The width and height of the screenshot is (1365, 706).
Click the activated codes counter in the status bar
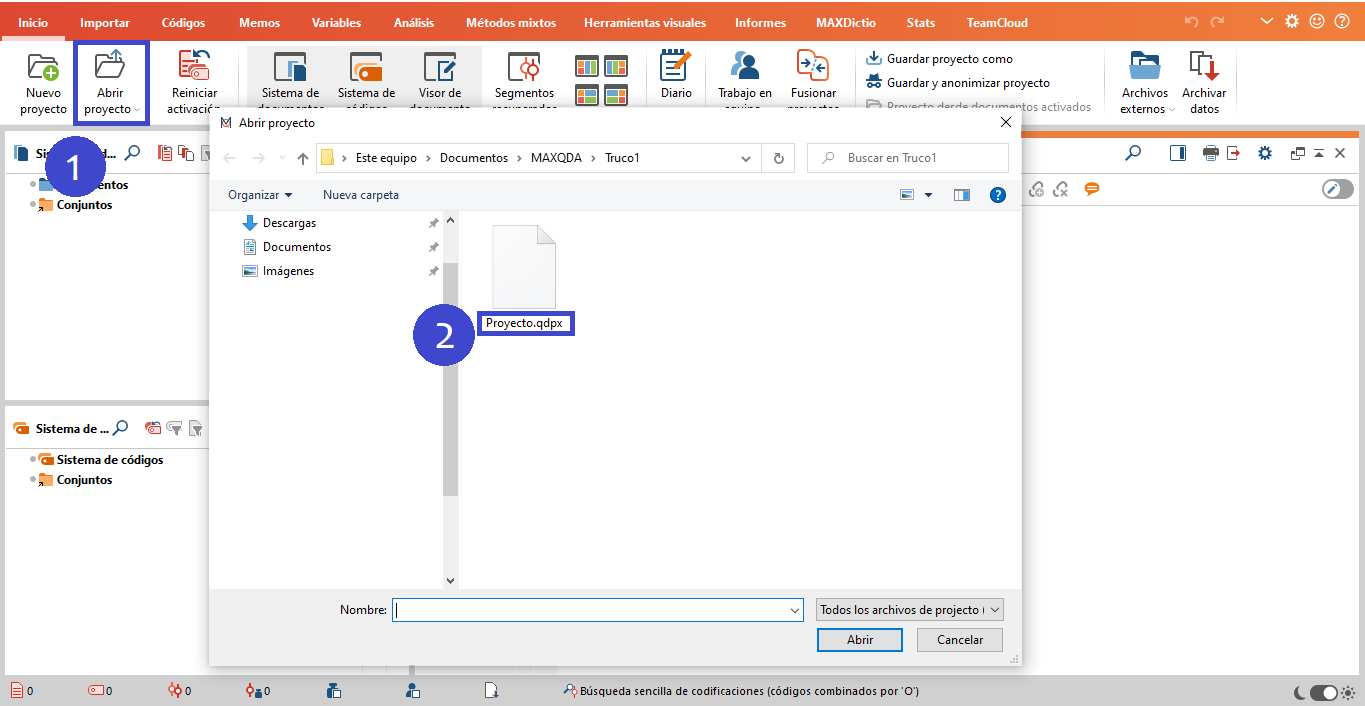point(100,690)
